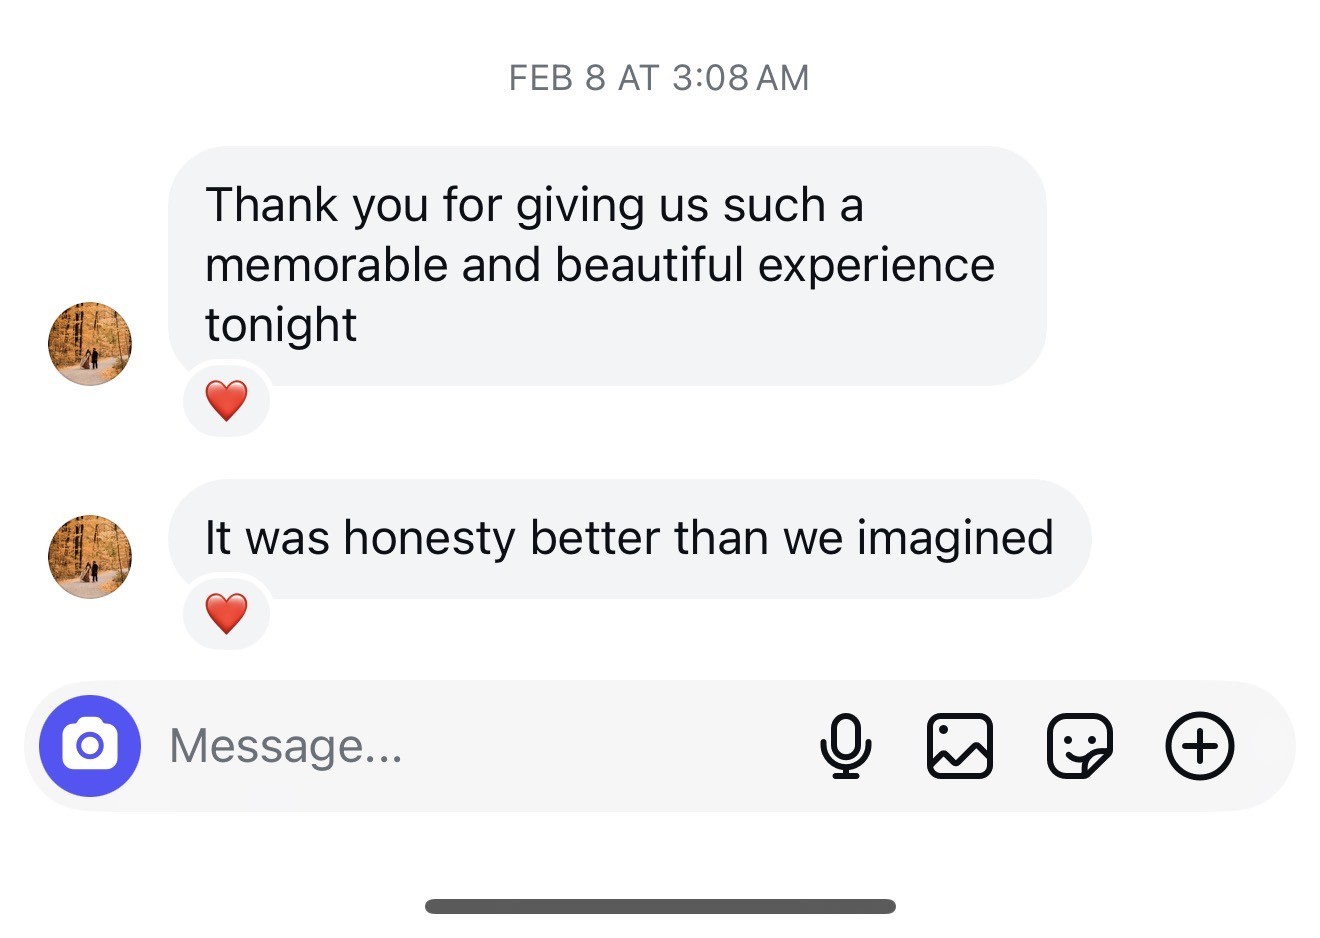Screen dimensions: 1320x938
Task: Tap the home indicator bar at bottom
Action: pyautogui.click(x=660, y=906)
